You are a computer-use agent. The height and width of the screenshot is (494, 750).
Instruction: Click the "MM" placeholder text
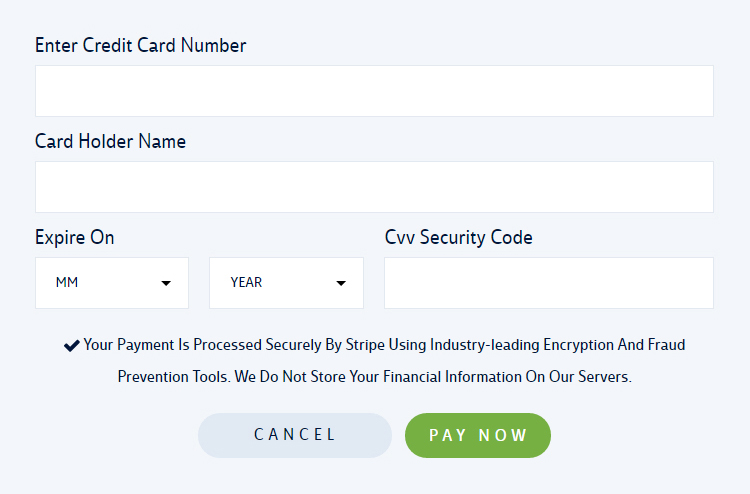coord(67,283)
